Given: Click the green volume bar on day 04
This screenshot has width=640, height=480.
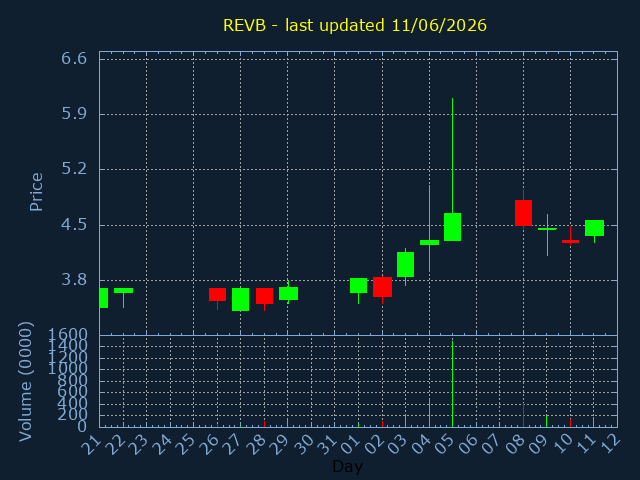Looking at the screenshot, I should 429,413.
